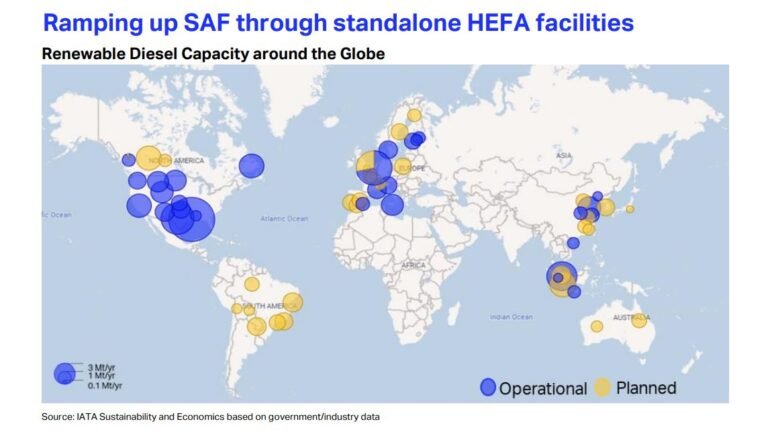Viewport: 768px width, 434px height.
Task: Select the Planned legend label
Action: tap(646, 388)
